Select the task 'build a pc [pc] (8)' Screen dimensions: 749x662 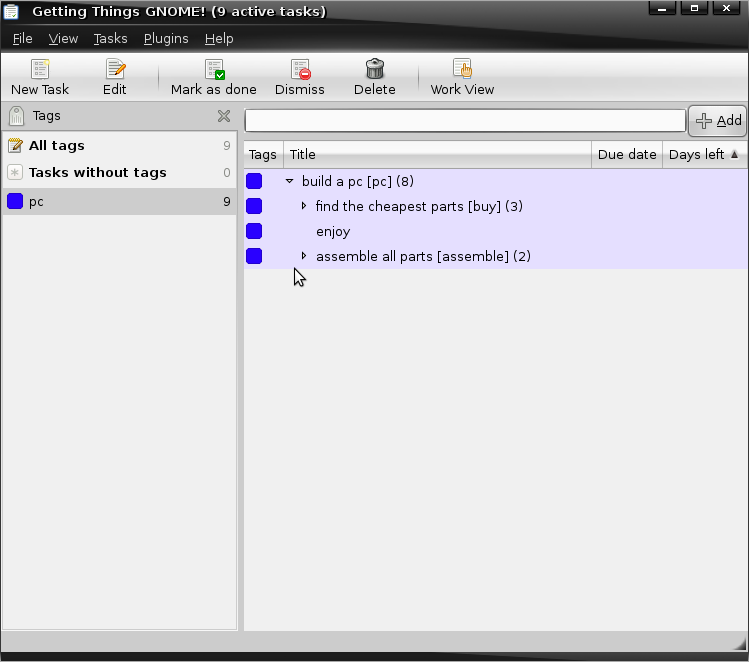358,182
